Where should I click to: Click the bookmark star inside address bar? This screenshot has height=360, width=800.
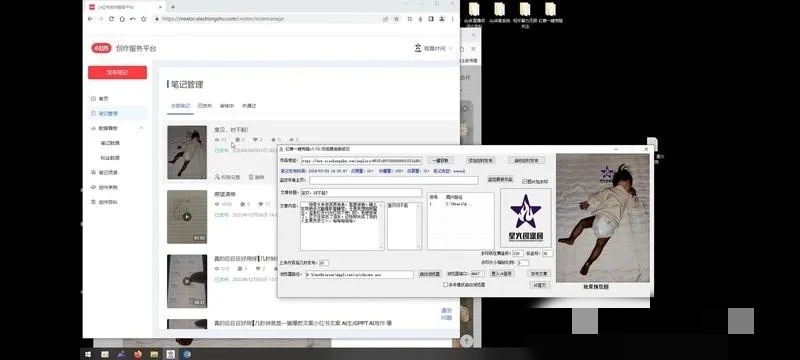tap(396, 19)
